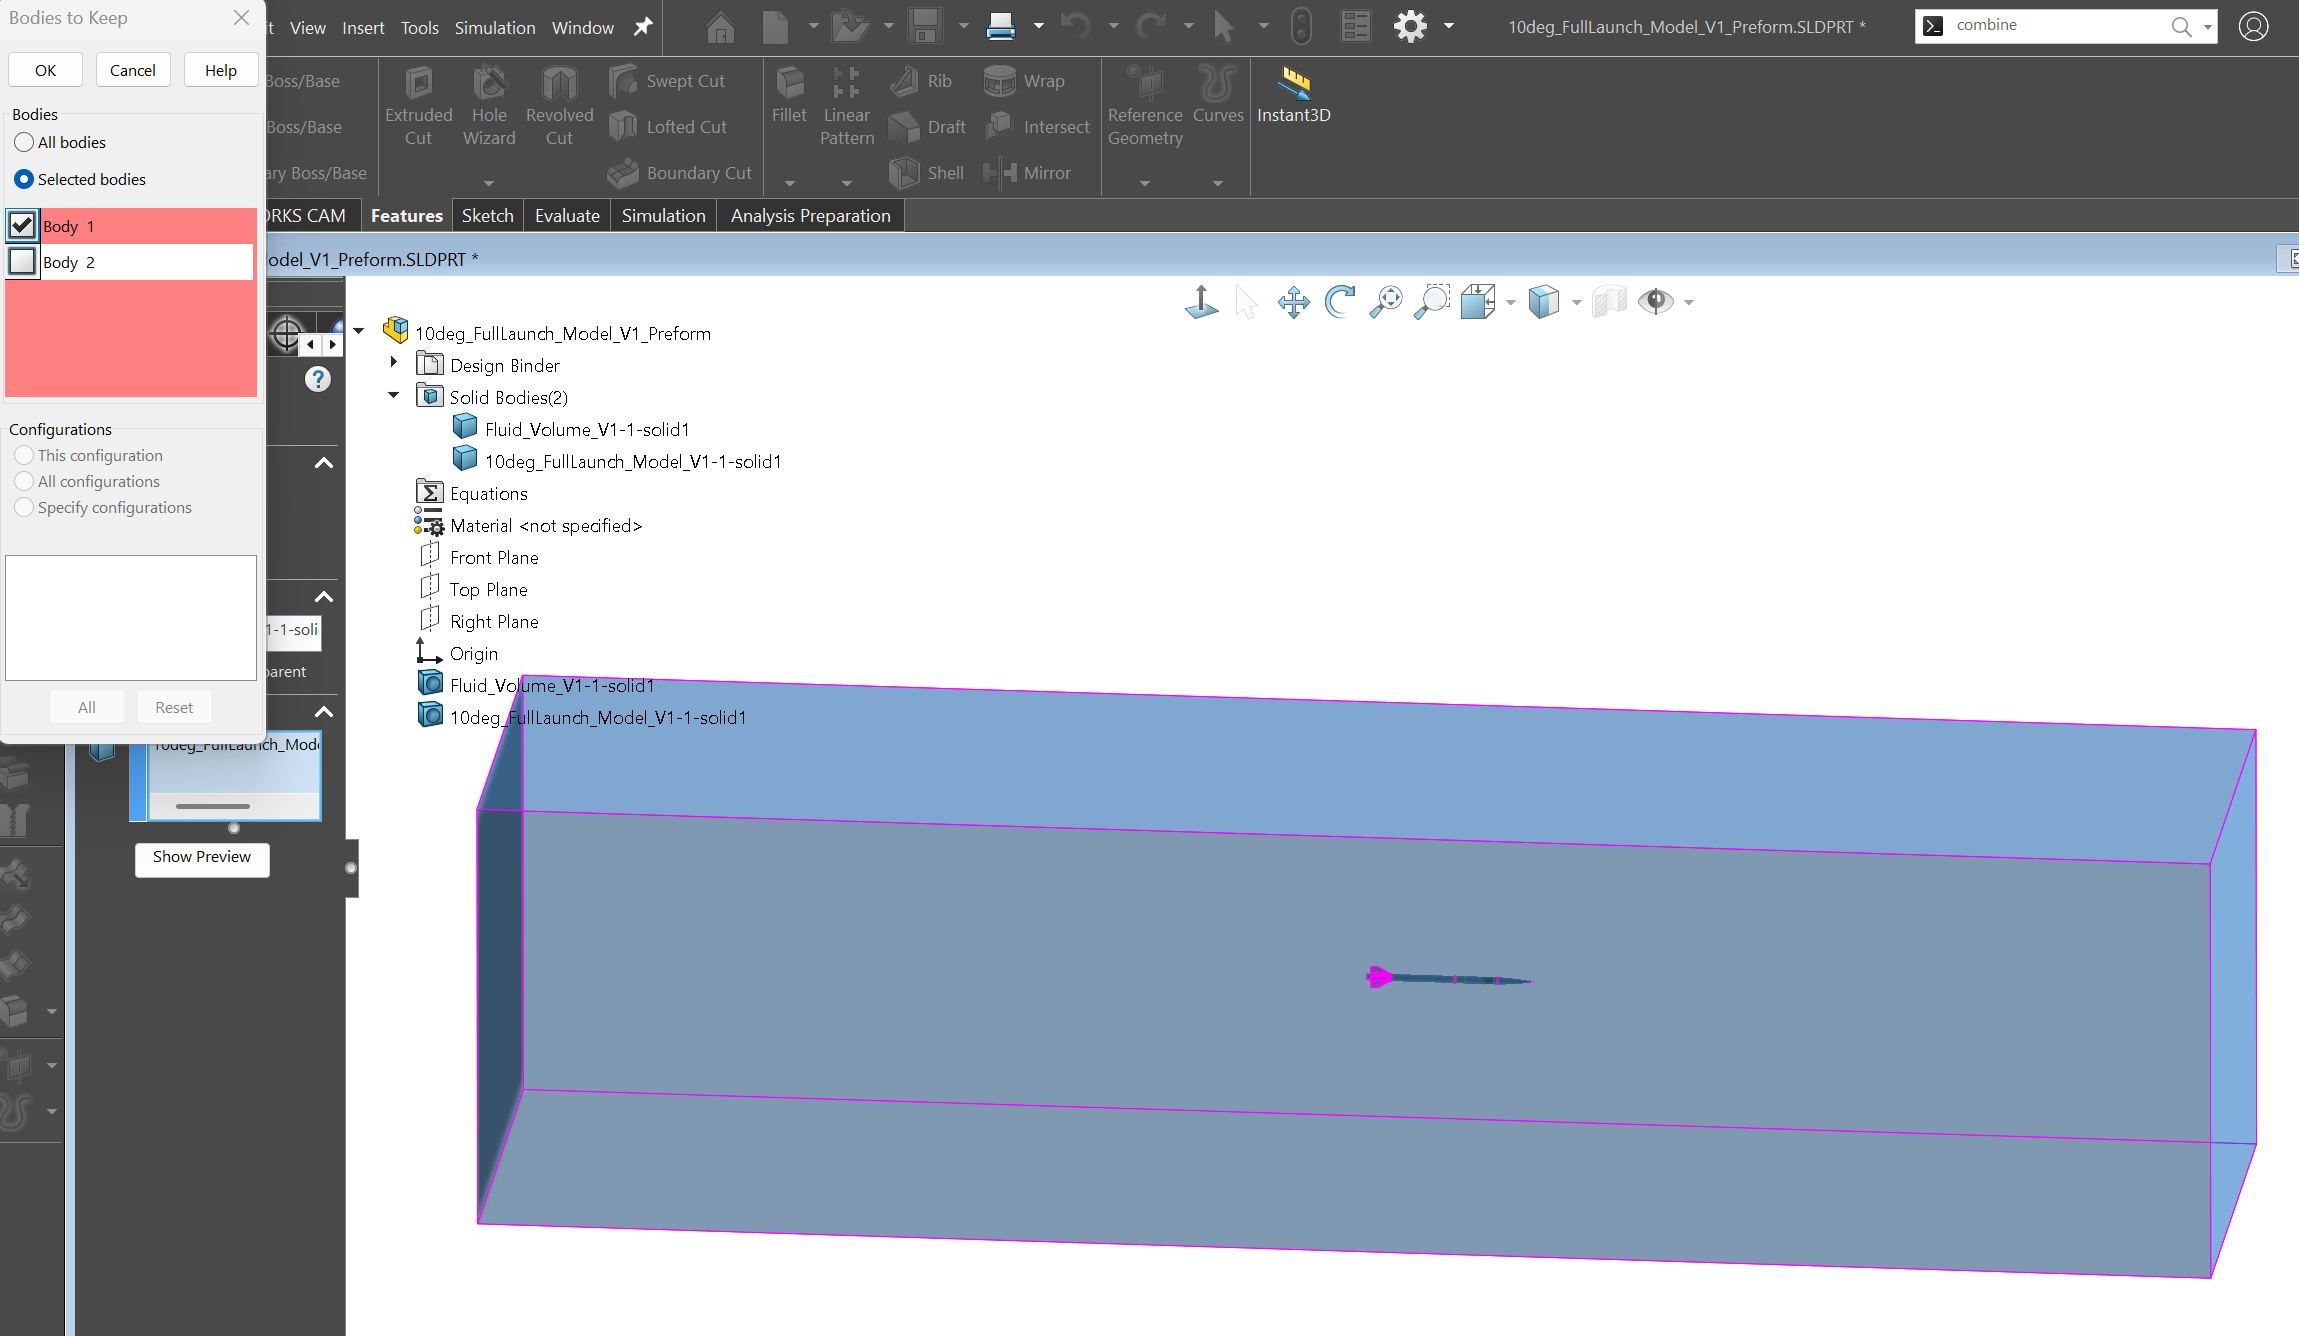2299x1336 pixels.
Task: Select the All bodies radio button
Action: coord(24,142)
